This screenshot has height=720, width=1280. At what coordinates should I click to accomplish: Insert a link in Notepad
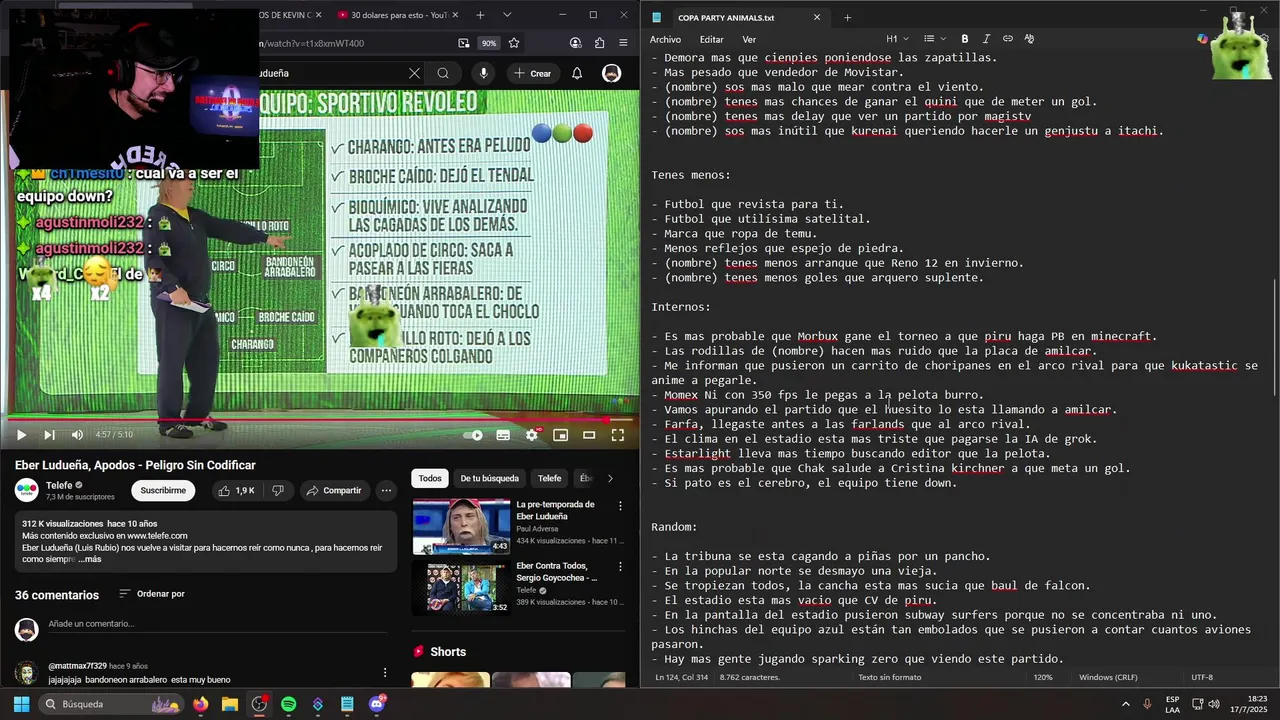1008,39
